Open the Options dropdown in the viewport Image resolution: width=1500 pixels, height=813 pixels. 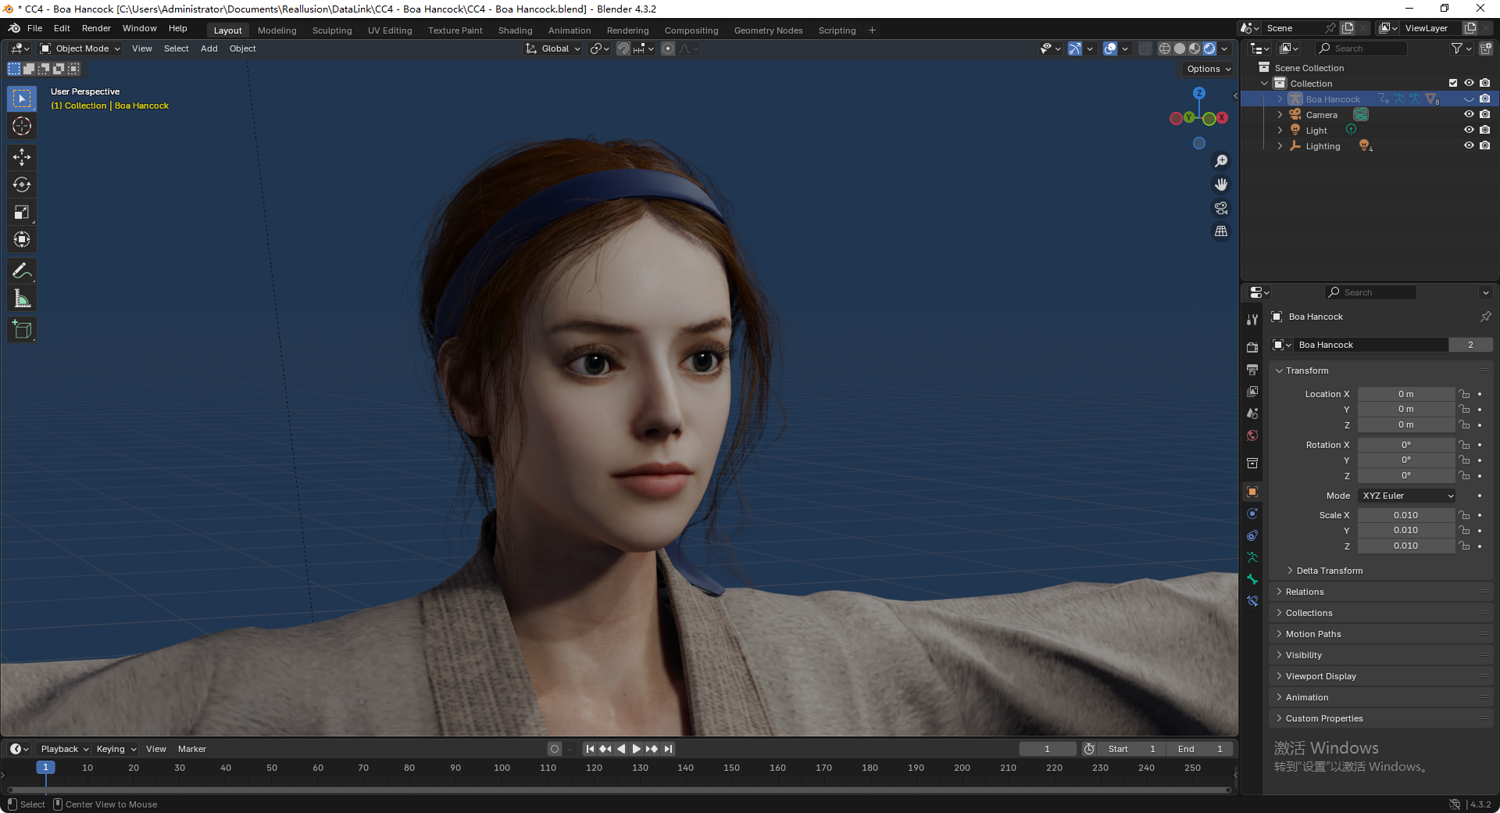1208,69
